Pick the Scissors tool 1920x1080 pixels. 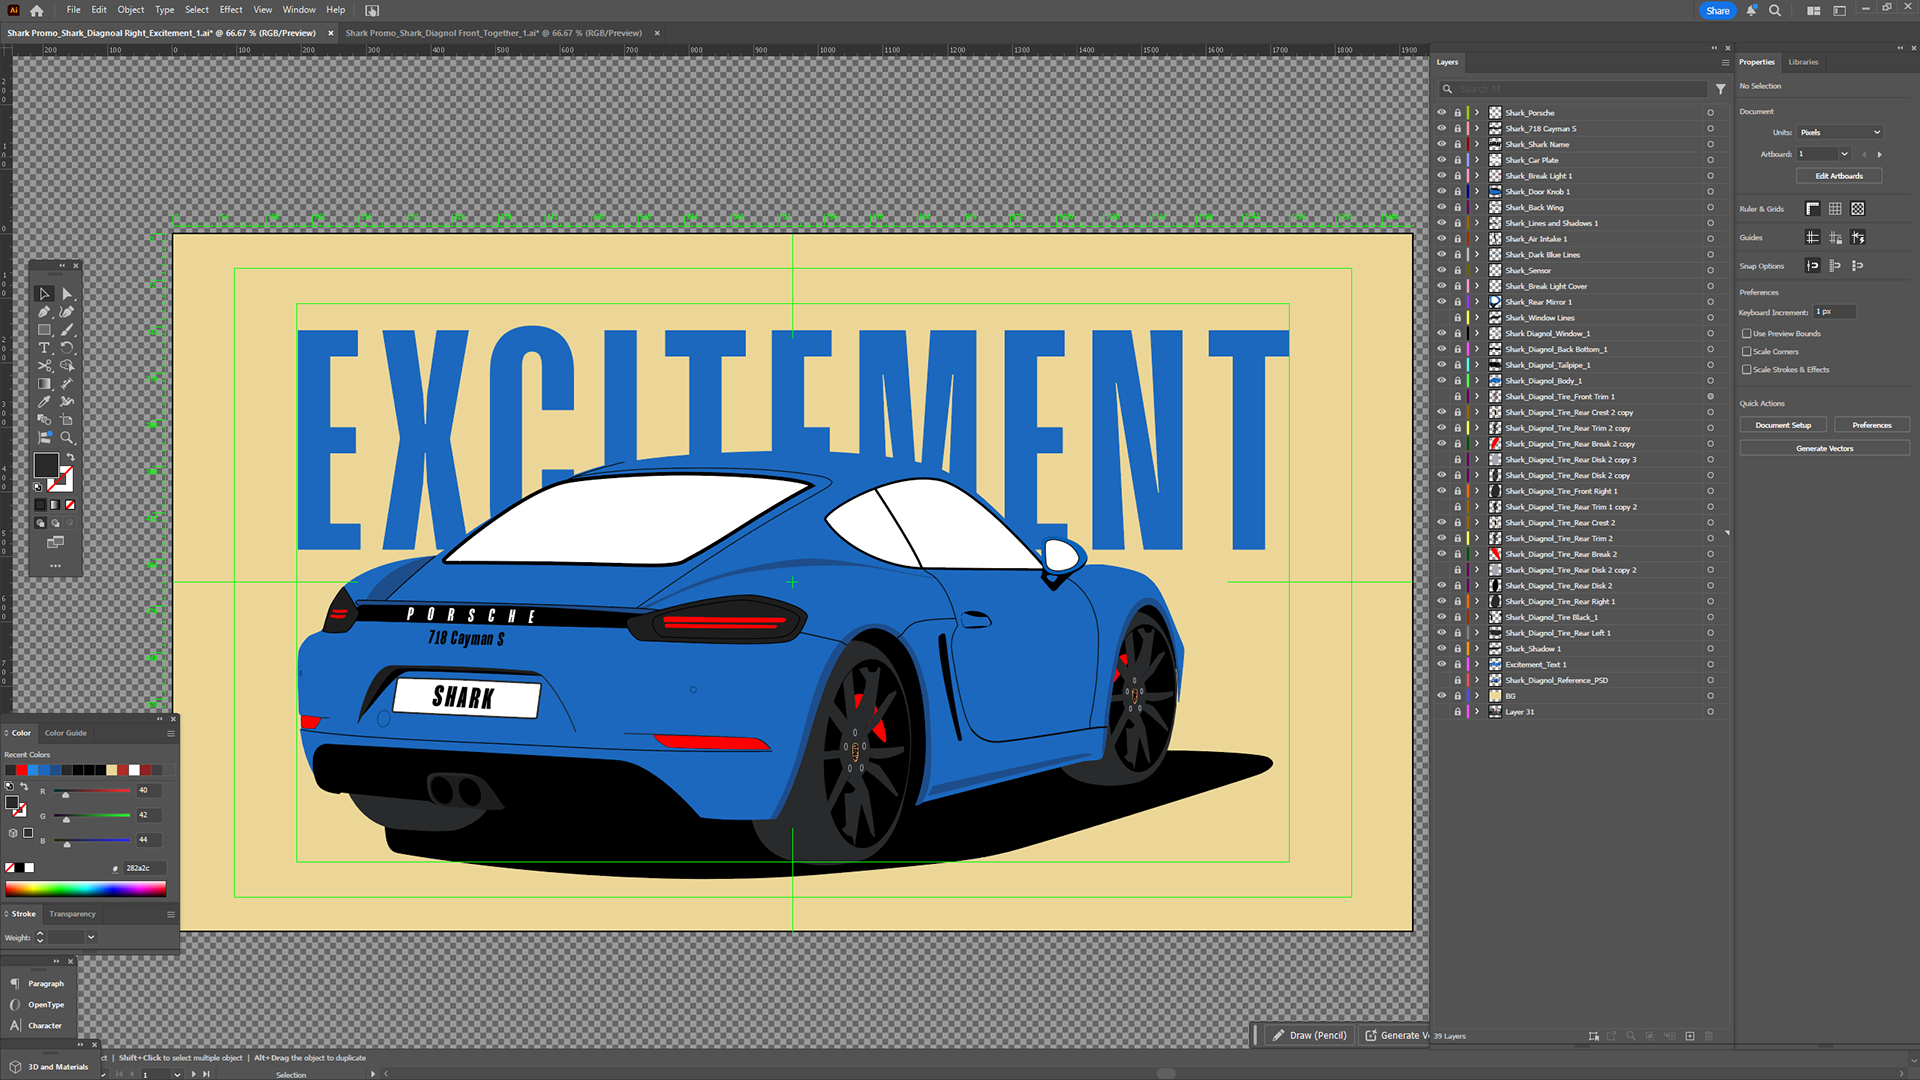point(44,366)
